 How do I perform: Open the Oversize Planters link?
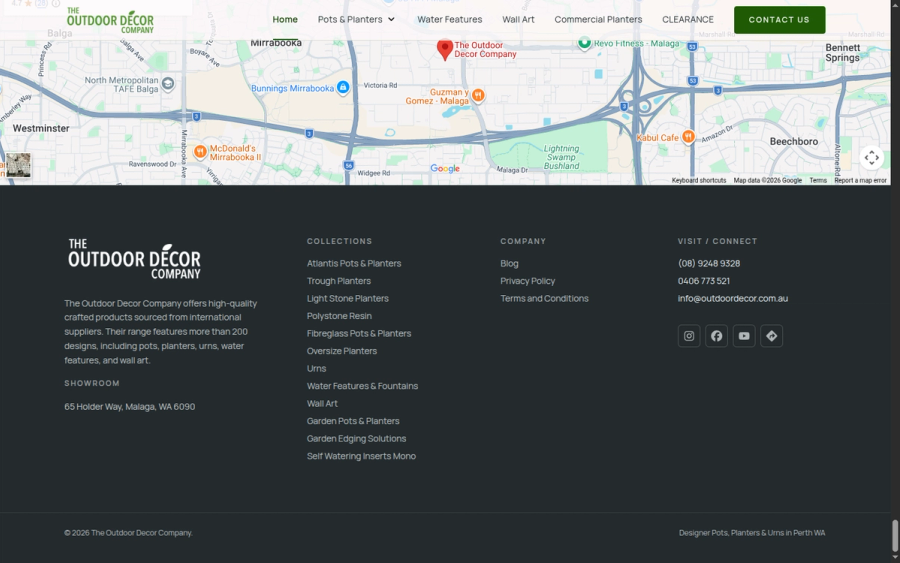(342, 351)
